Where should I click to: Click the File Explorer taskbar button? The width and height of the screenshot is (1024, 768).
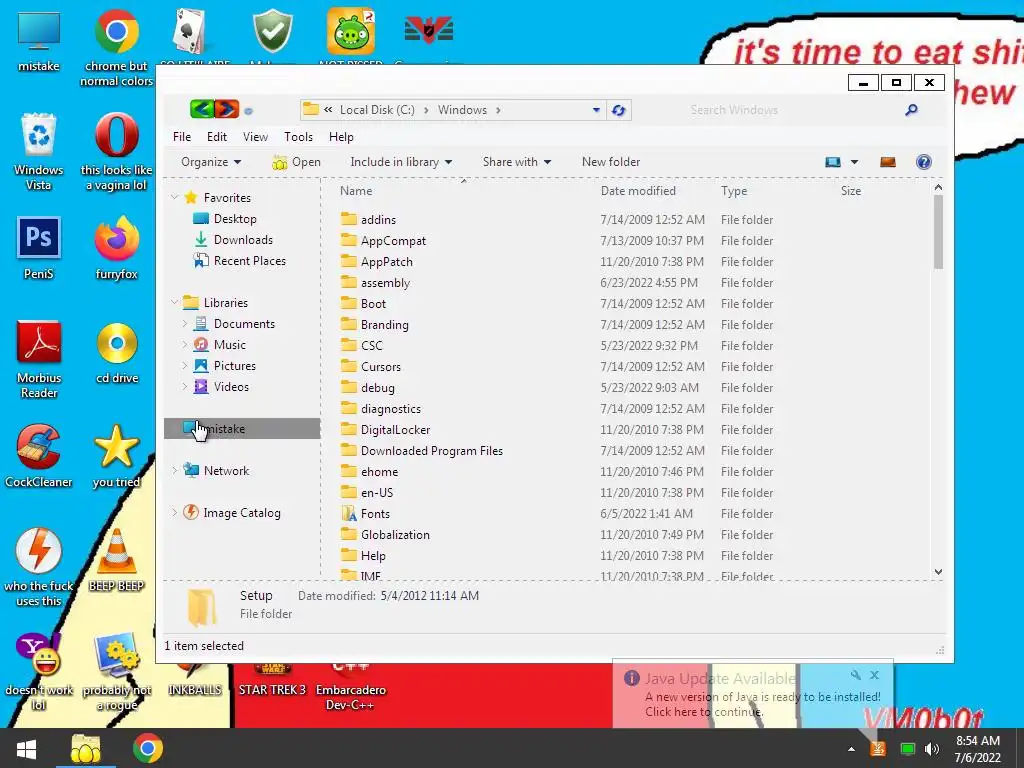point(86,748)
